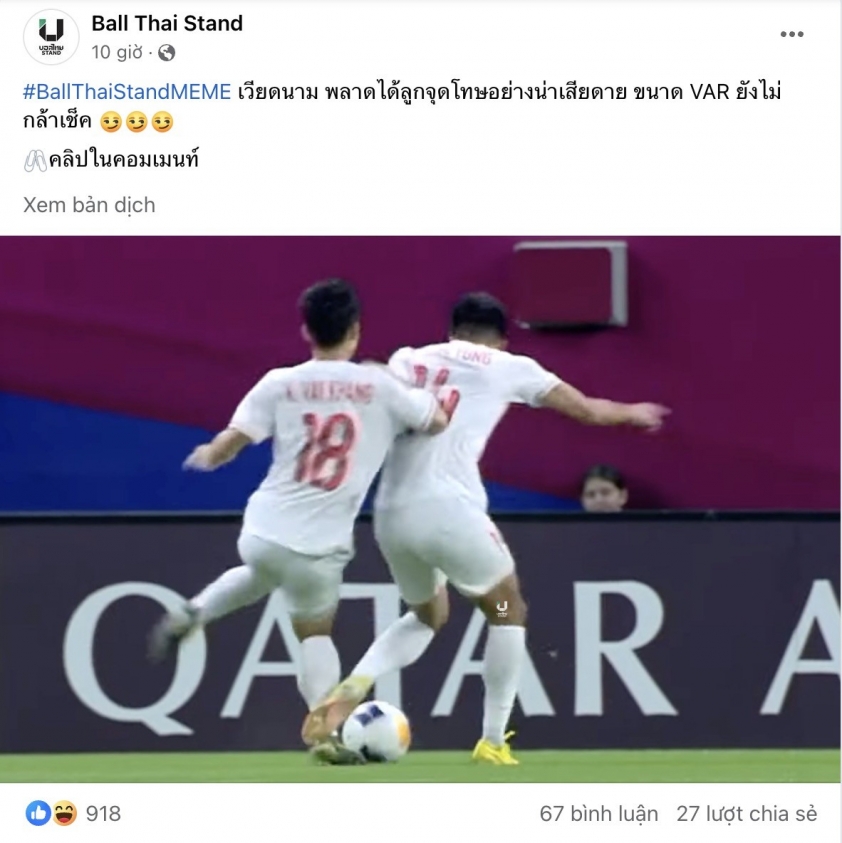The height and width of the screenshot is (843, 842).
Task: Open the 67 bình luận comments
Action: pyautogui.click(x=599, y=814)
